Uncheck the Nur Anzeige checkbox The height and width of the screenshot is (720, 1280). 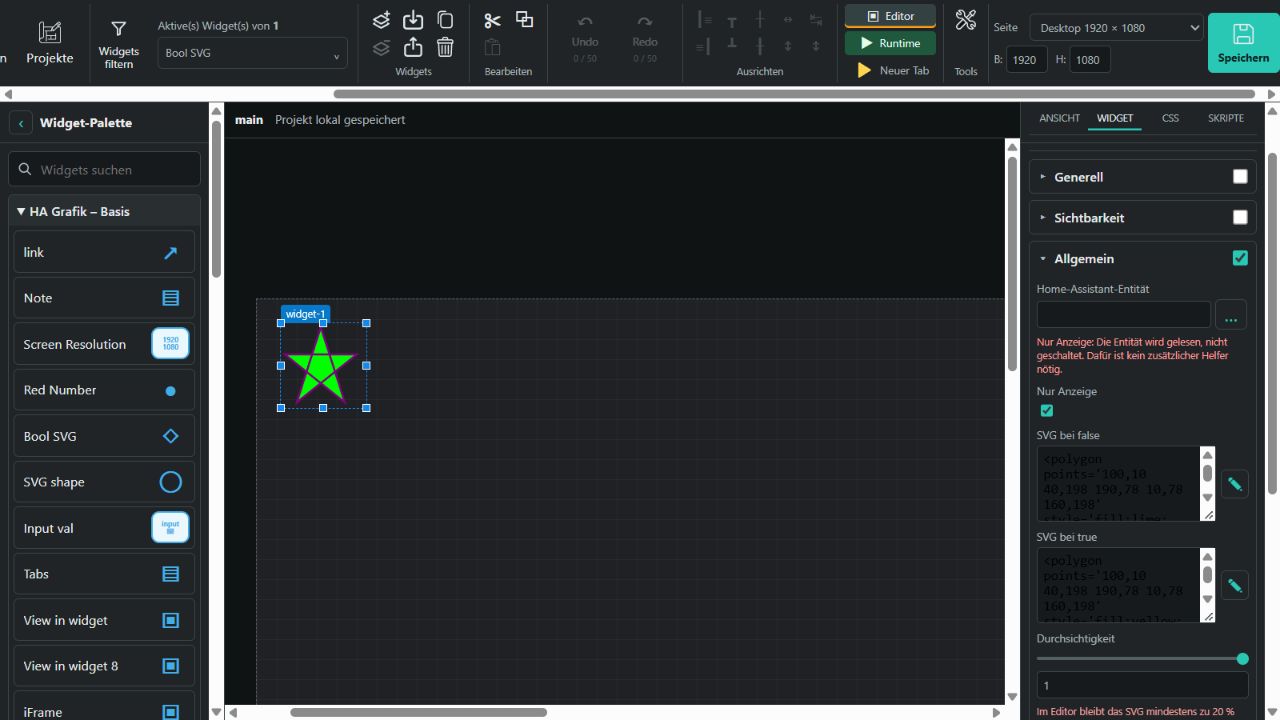pyautogui.click(x=1047, y=410)
